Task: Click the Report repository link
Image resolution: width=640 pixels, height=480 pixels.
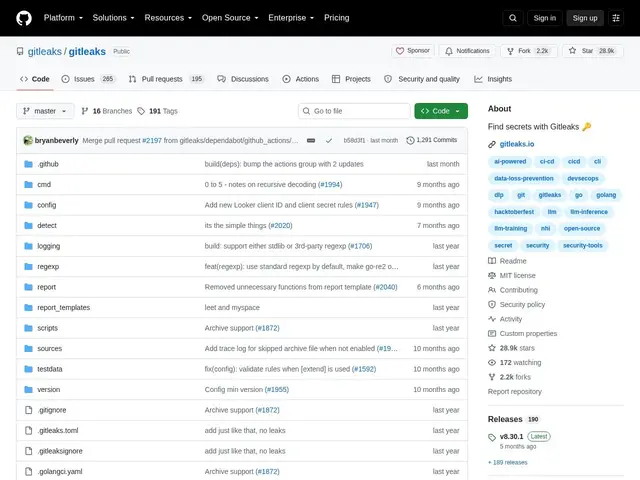Action: point(514,392)
